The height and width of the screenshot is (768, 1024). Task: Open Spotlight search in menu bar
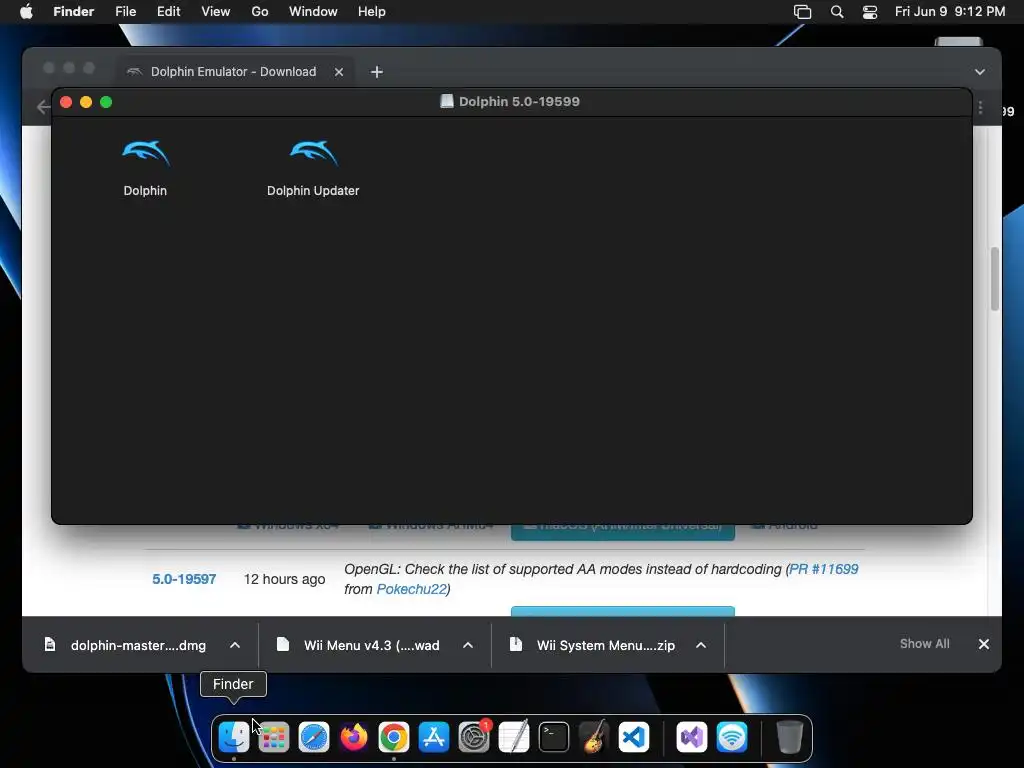(837, 12)
